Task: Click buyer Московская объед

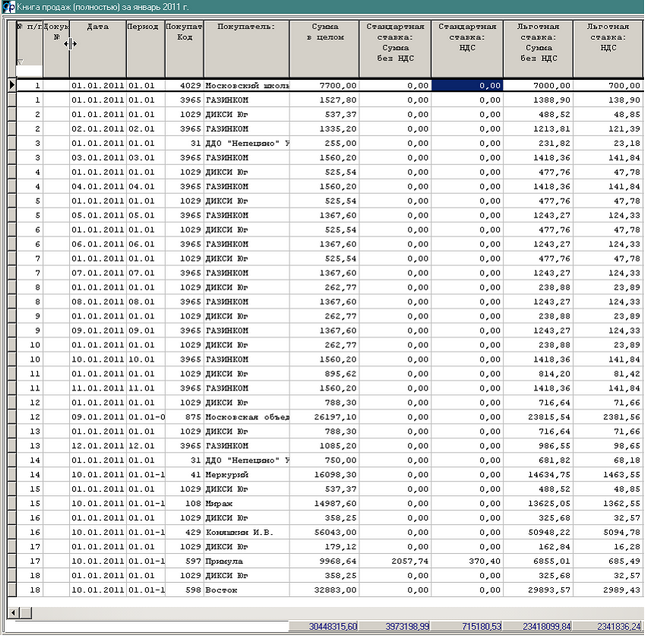Action: point(246,417)
